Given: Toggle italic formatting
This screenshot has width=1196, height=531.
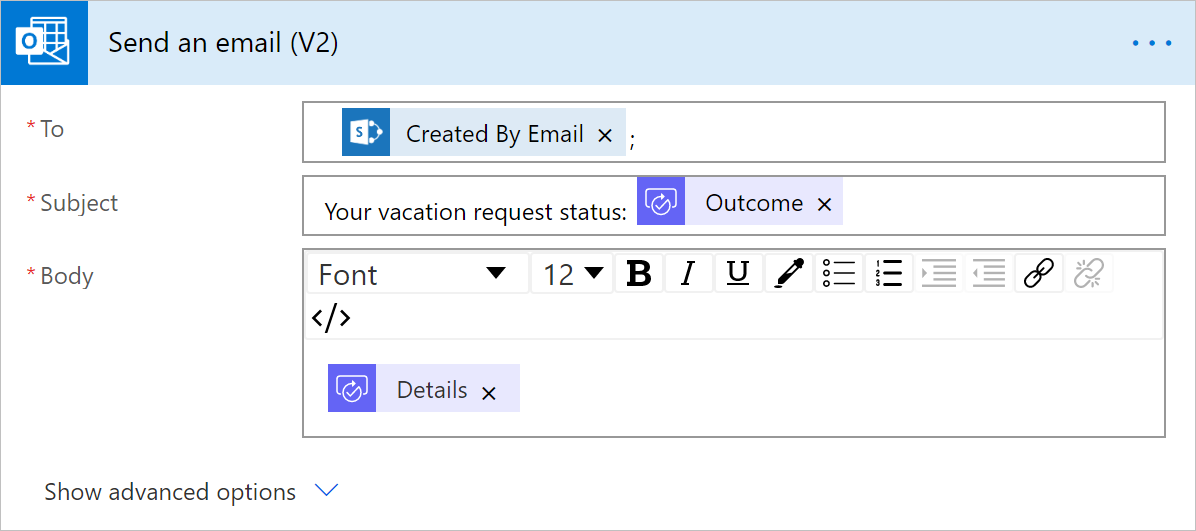Looking at the screenshot, I should click(x=688, y=274).
